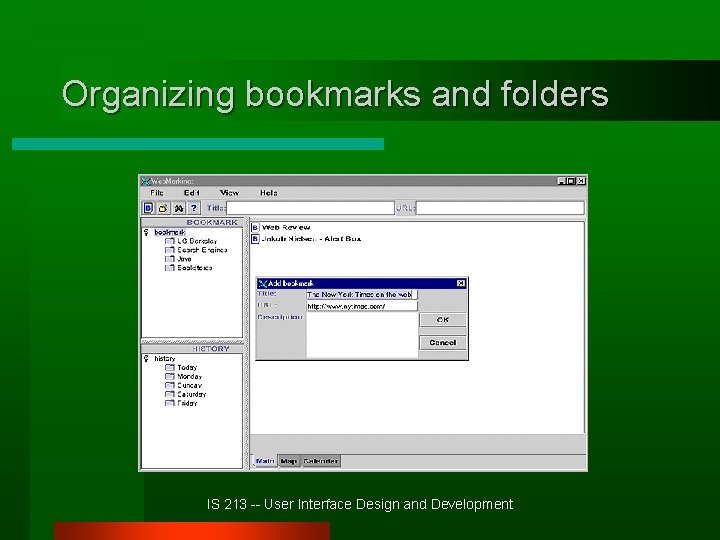Click the toolbar URL input field
The height and width of the screenshot is (540, 720).
tap(500, 208)
